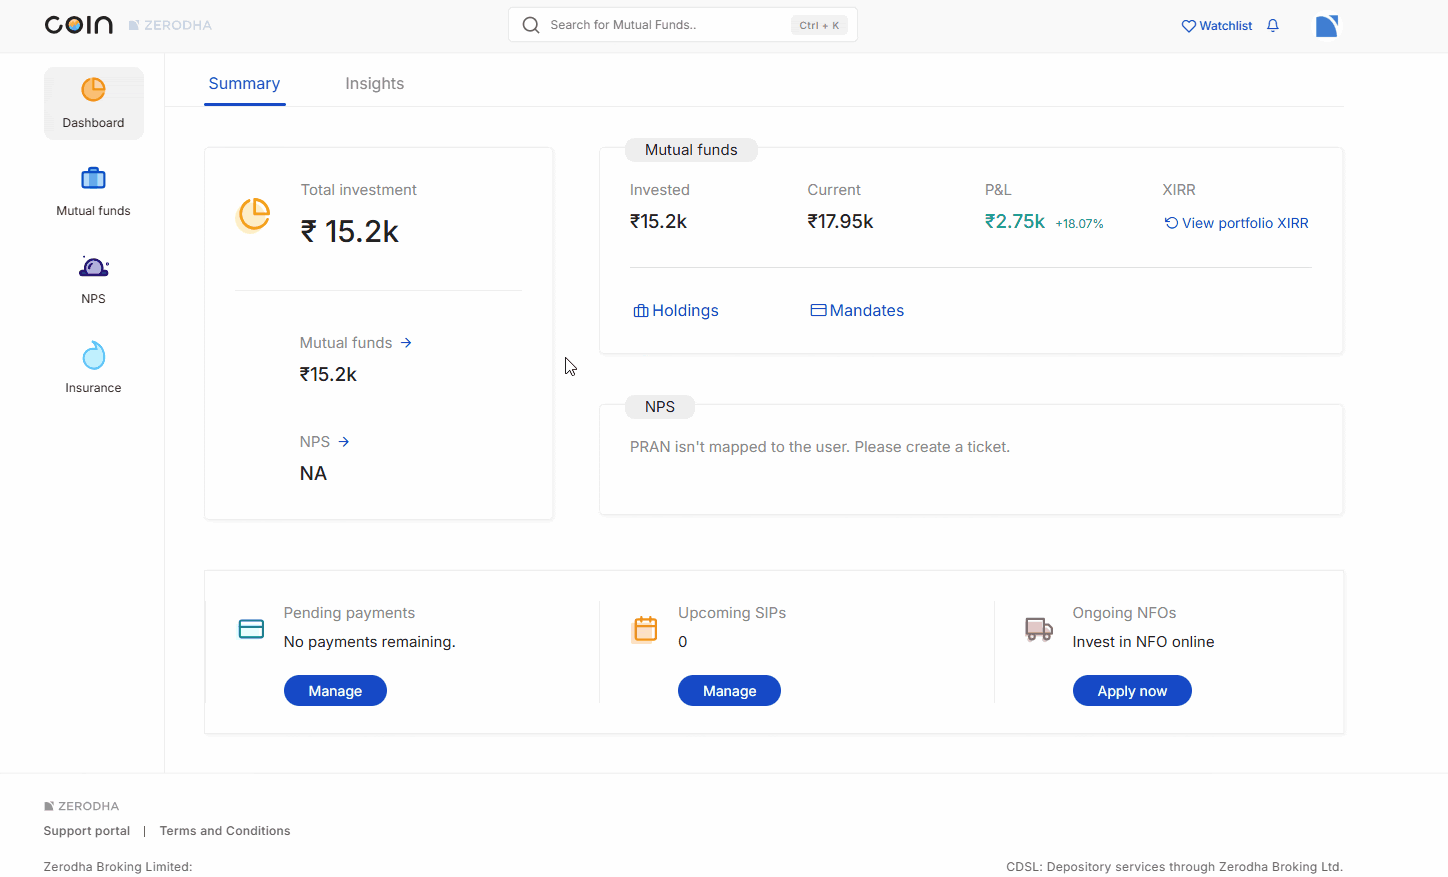Expand Mutual funds arrow in Total investment
The width and height of the screenshot is (1448, 877).
tap(406, 343)
